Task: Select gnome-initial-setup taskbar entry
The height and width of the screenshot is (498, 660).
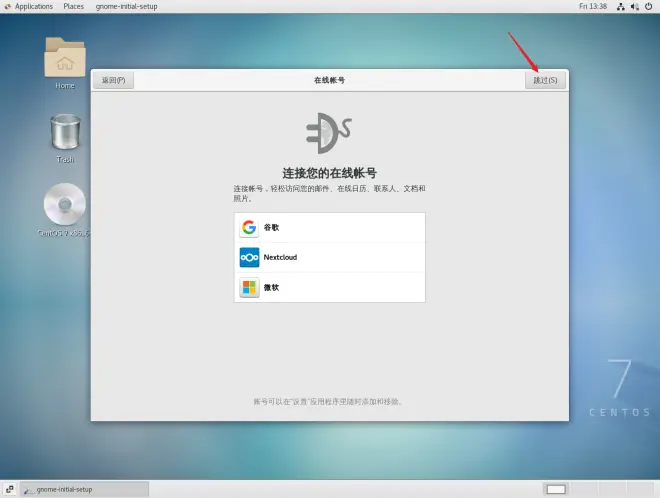Action: [x=84, y=489]
